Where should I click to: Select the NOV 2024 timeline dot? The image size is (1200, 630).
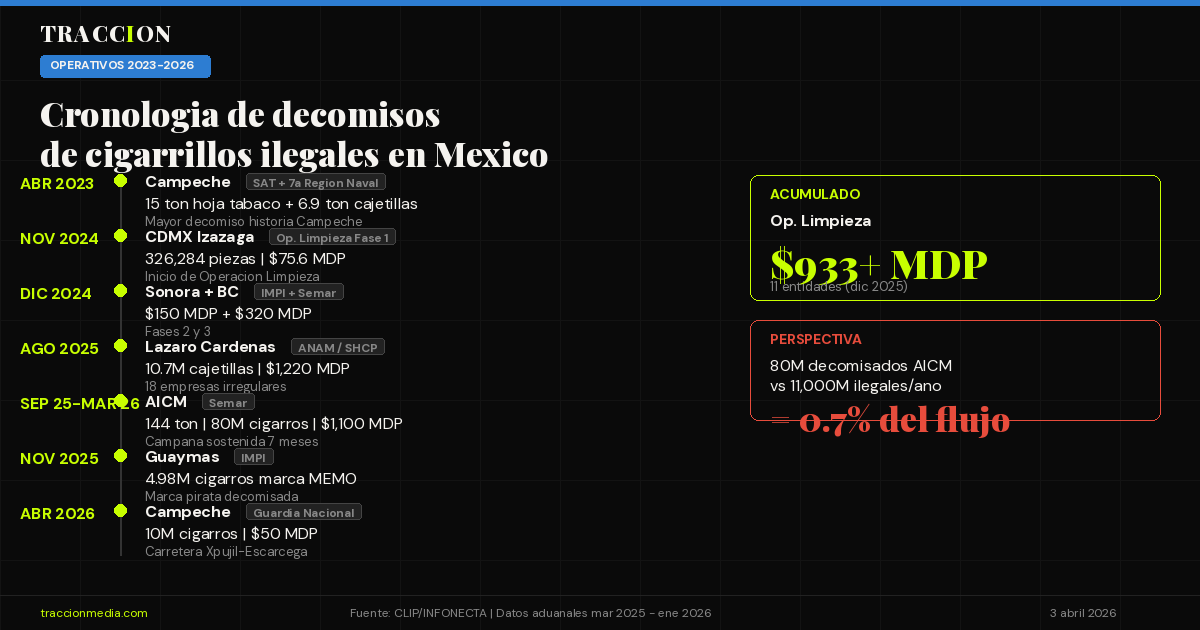(120, 236)
